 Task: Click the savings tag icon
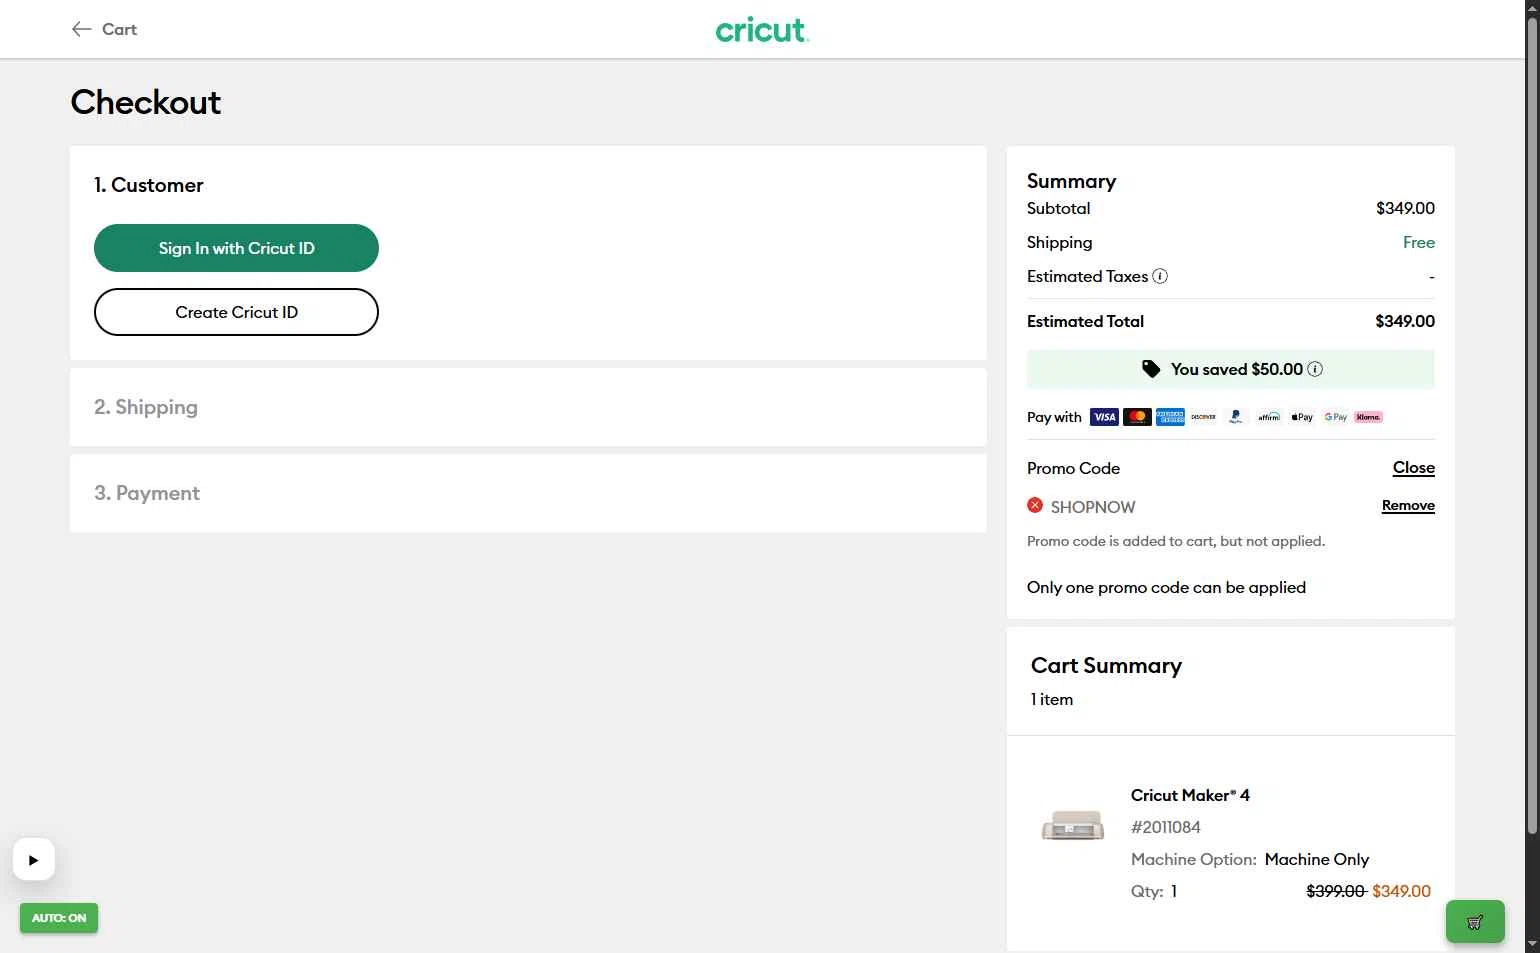(x=1152, y=369)
